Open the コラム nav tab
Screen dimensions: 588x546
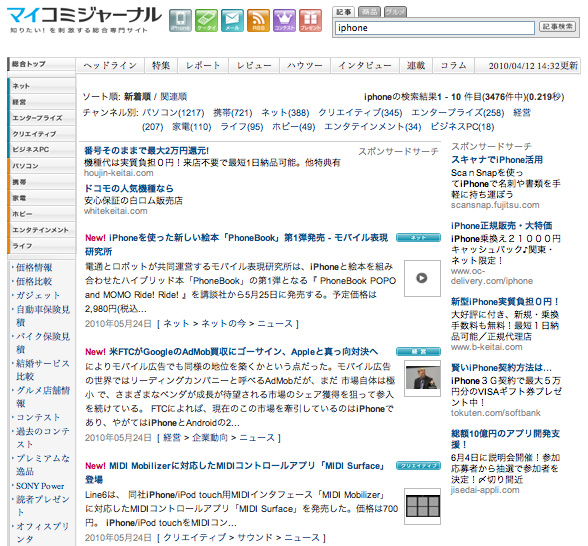(x=454, y=65)
